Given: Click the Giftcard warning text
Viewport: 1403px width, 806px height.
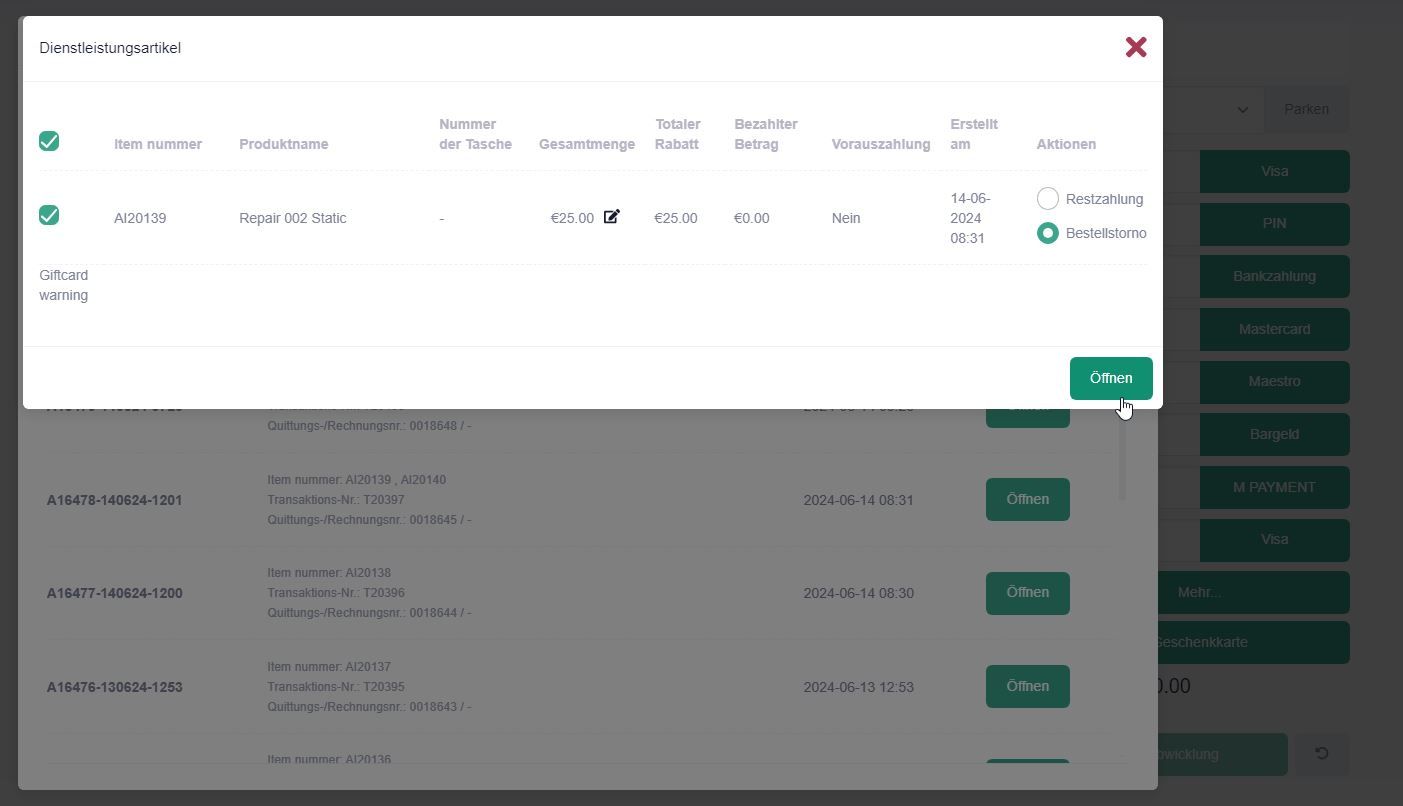Looking at the screenshot, I should (64, 285).
